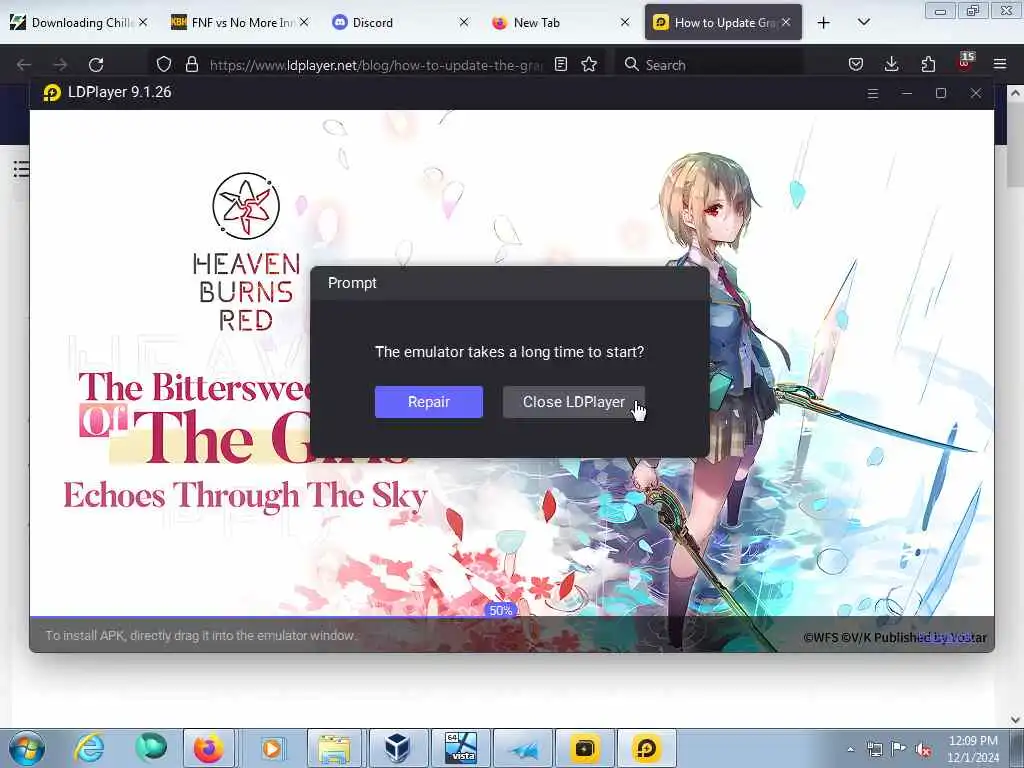Open the Vista 64 taskbar icon
Viewport: 1024px width, 768px height.
pos(460,748)
